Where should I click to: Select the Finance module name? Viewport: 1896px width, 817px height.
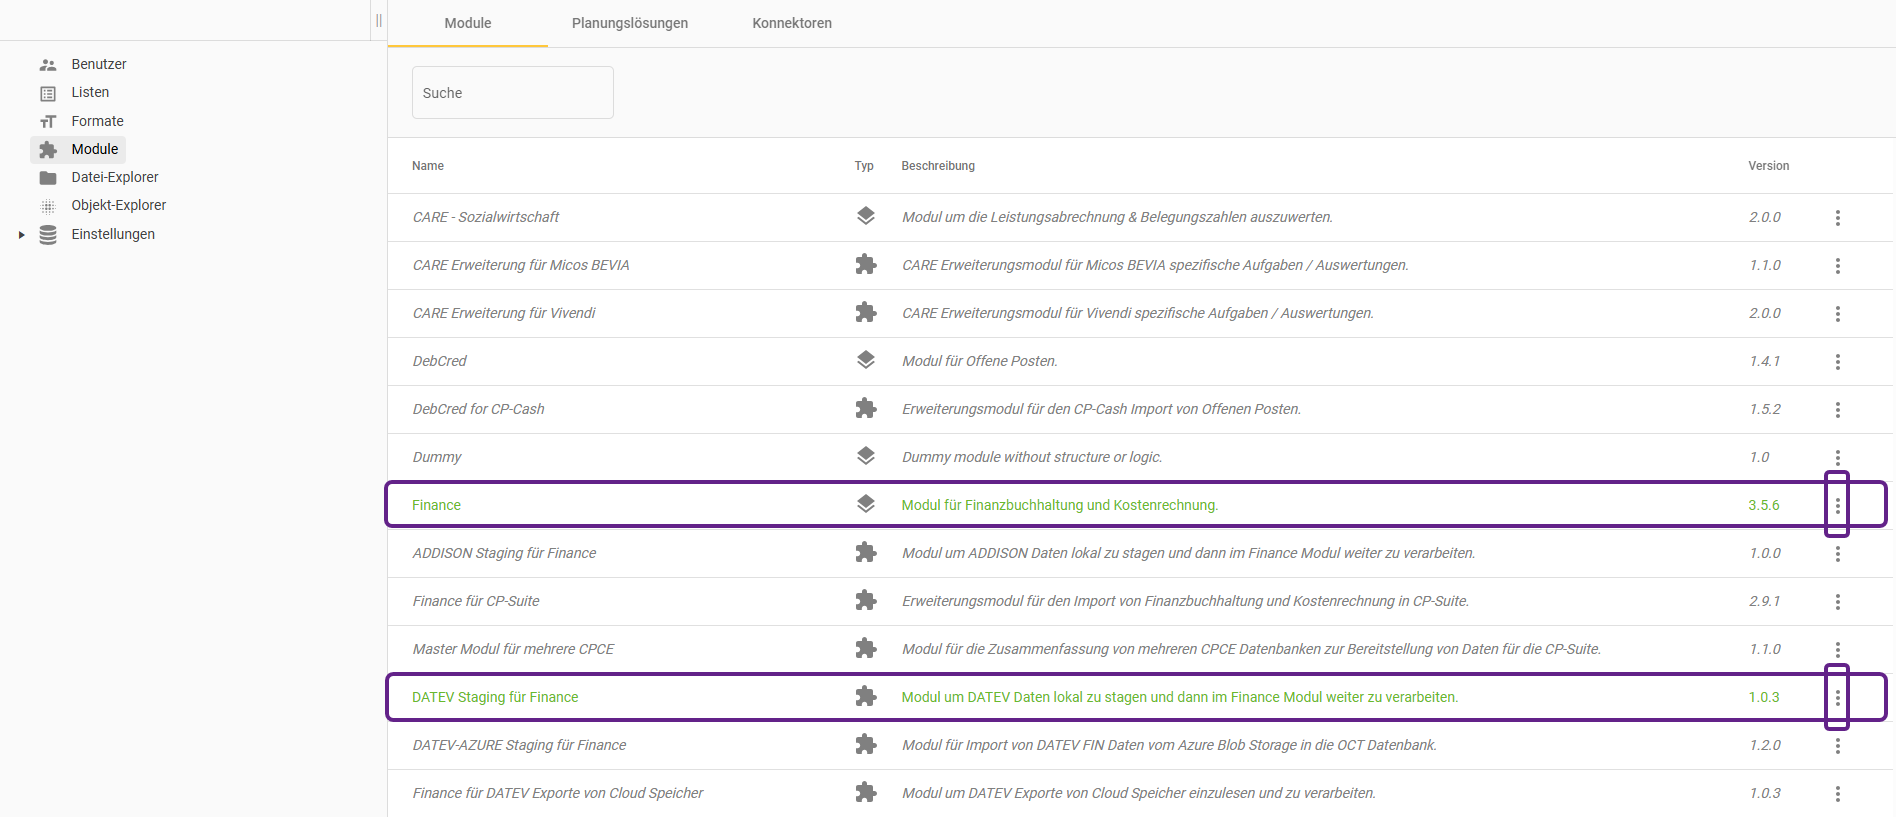pyautogui.click(x=436, y=505)
